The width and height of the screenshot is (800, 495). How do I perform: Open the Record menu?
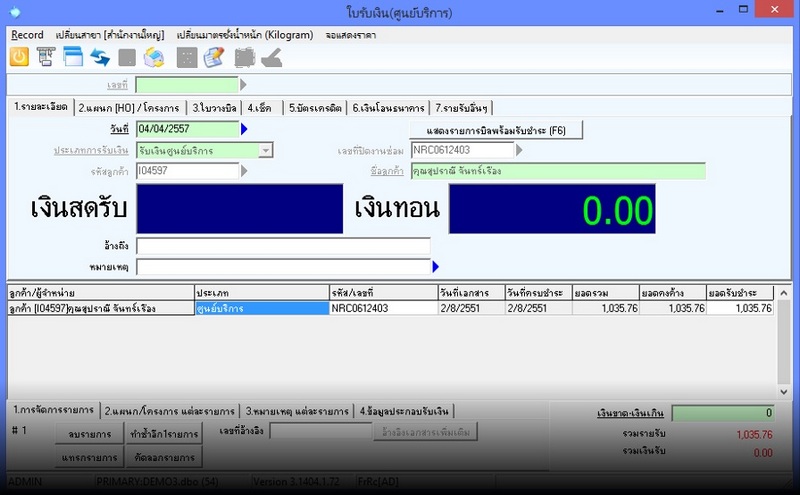pyautogui.click(x=27, y=35)
